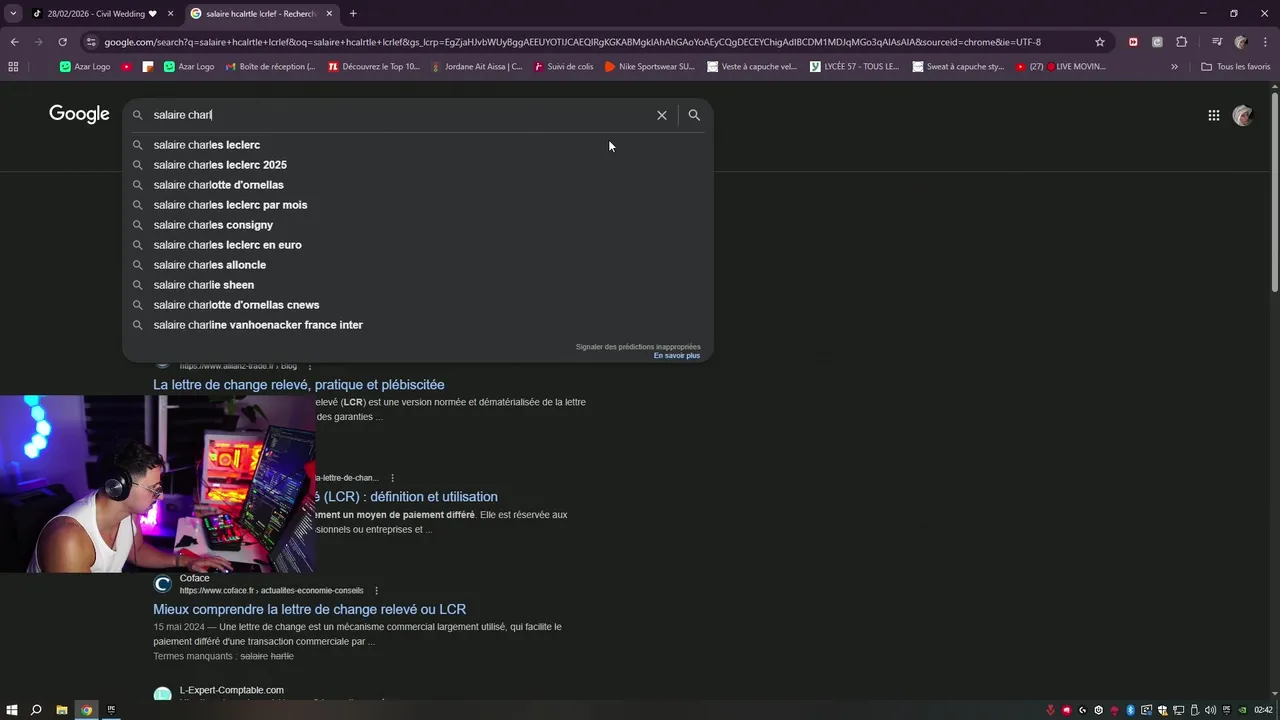Click the Chrome address bar URL
The width and height of the screenshot is (1280, 720).
(x=572, y=42)
